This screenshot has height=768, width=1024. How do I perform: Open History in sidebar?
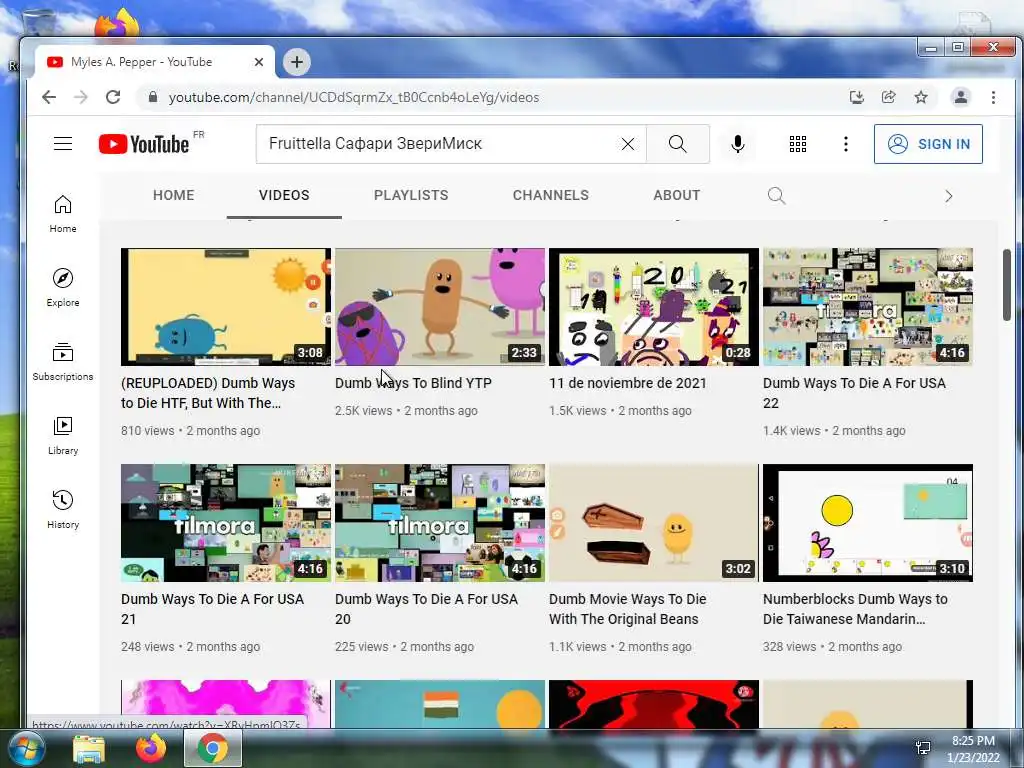click(x=63, y=509)
